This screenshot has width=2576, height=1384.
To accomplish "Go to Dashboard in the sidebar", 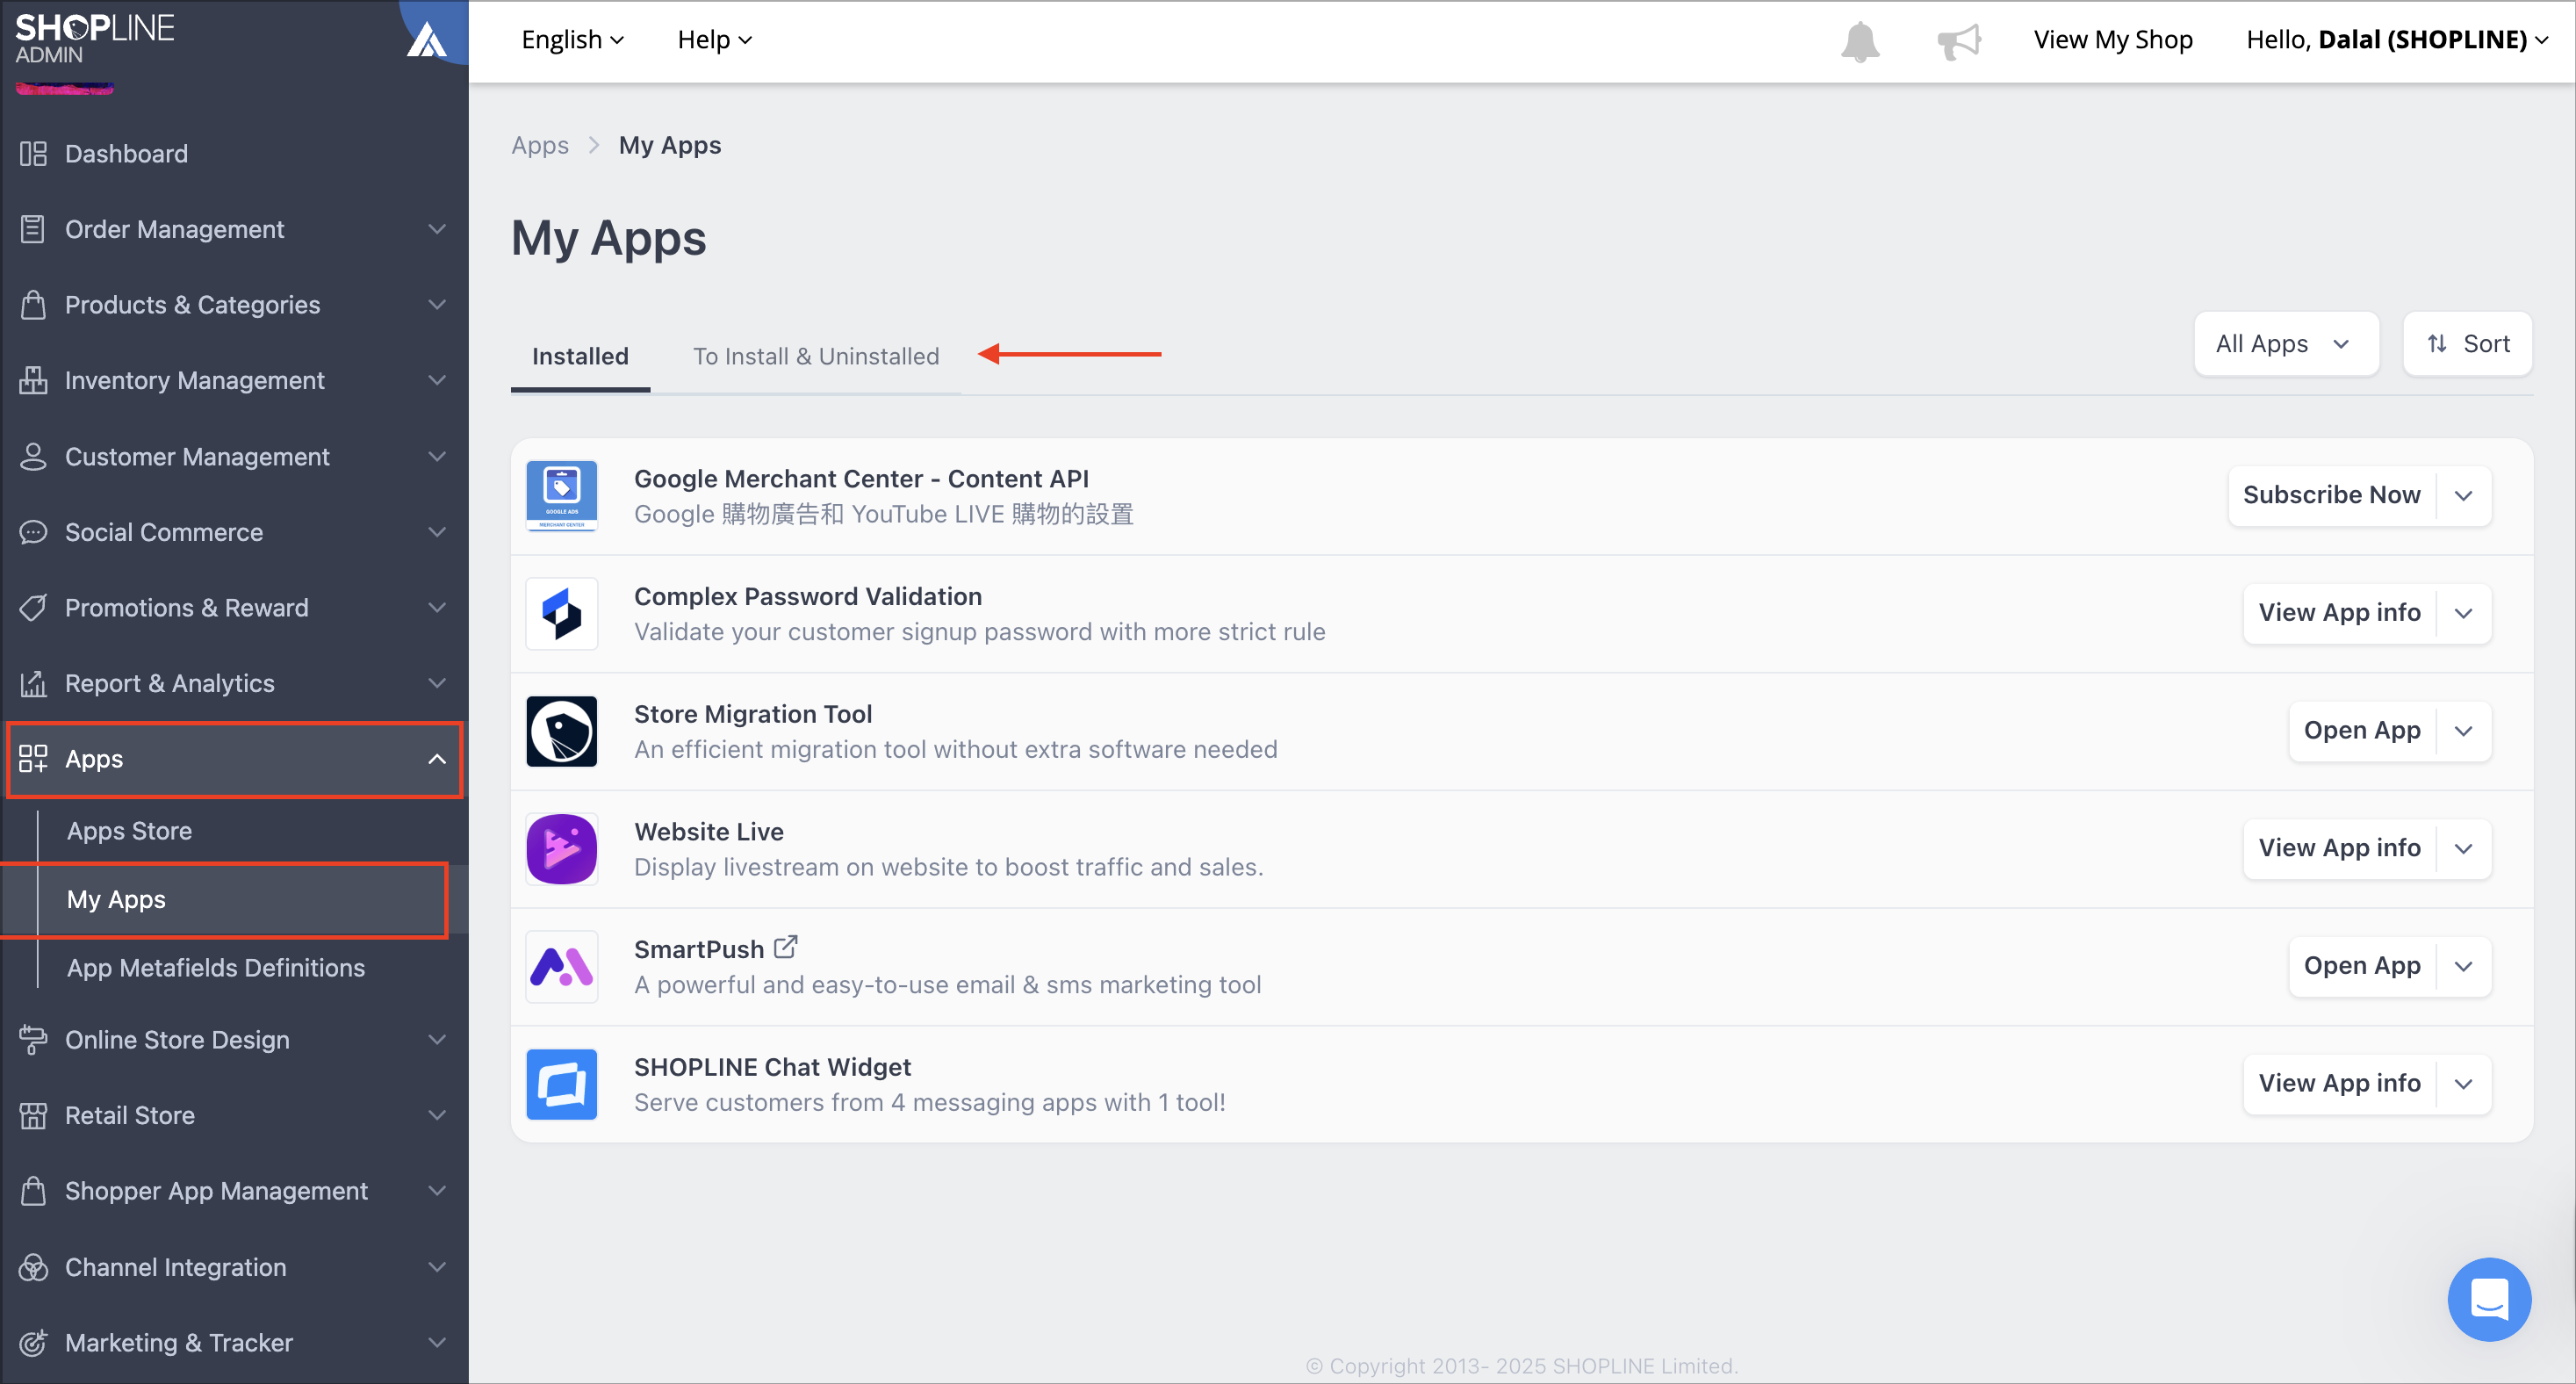I will point(126,153).
